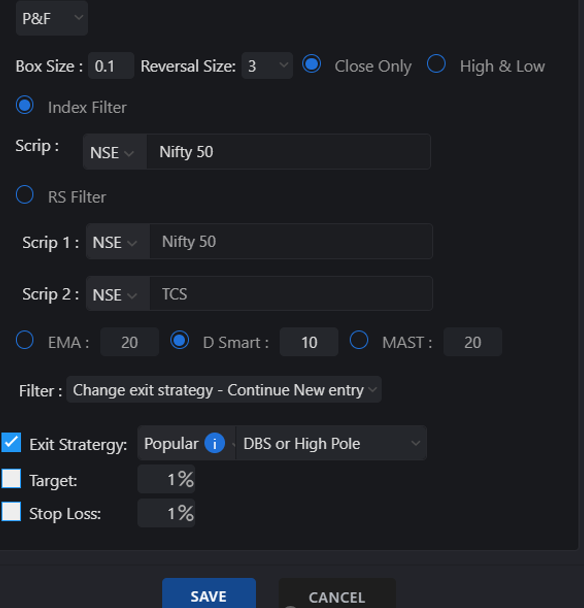The height and width of the screenshot is (608, 584).
Task: Click the SAVE button
Action: [209, 594]
